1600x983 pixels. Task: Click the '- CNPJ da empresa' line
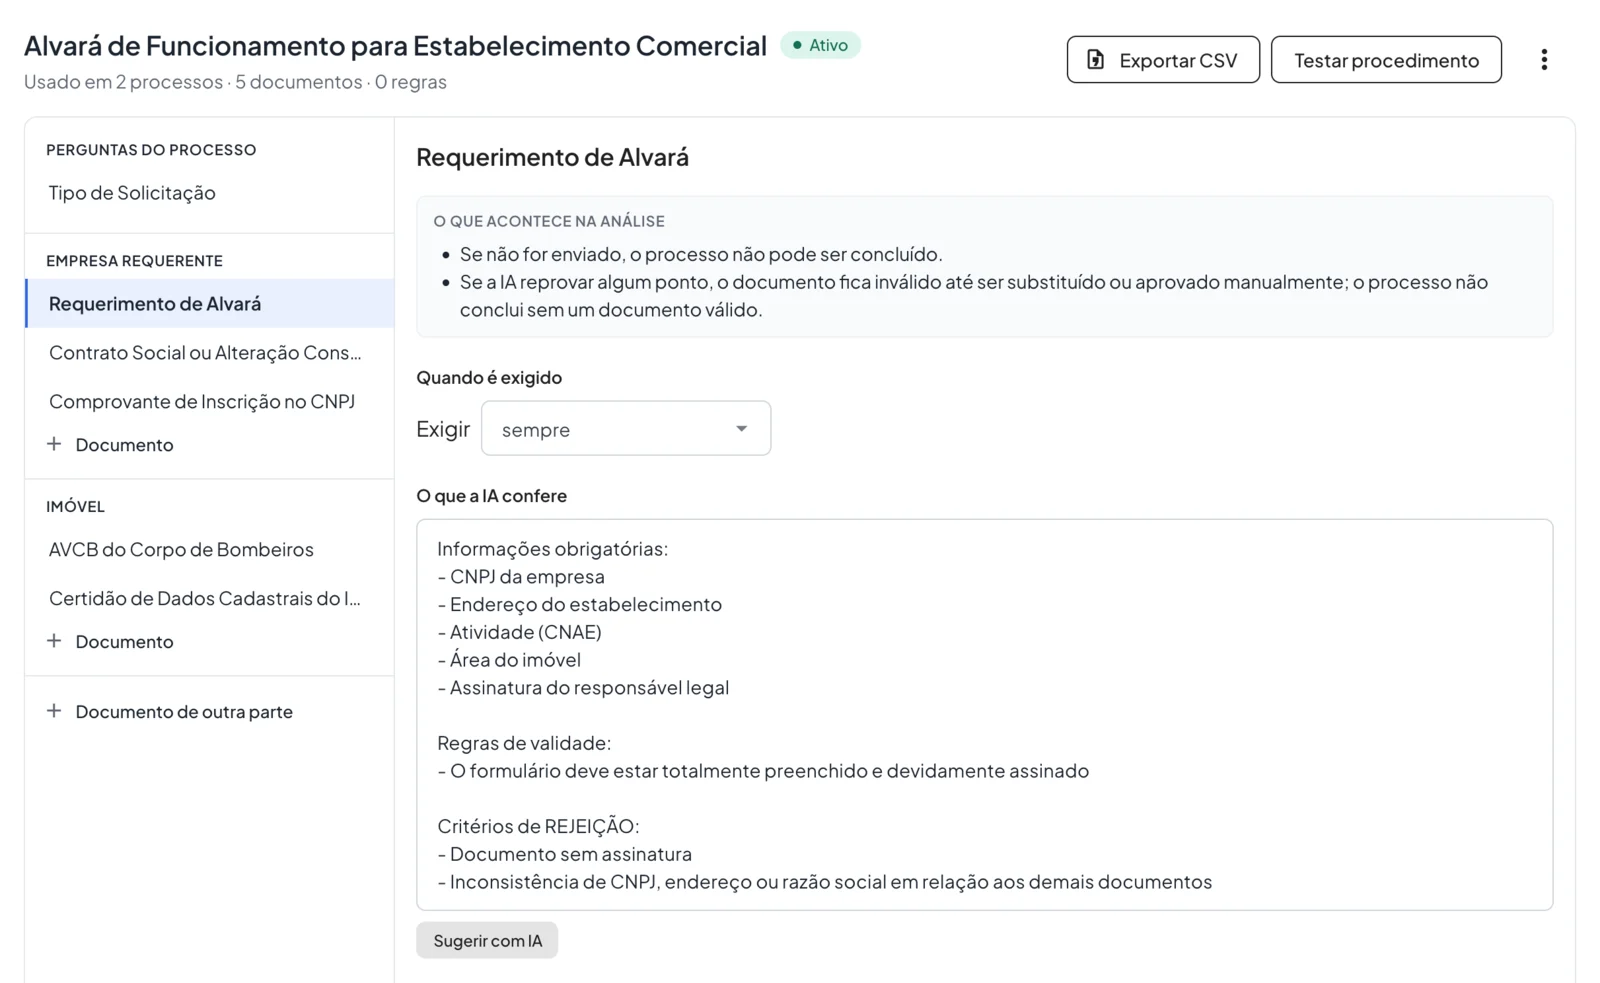pyautogui.click(x=521, y=577)
